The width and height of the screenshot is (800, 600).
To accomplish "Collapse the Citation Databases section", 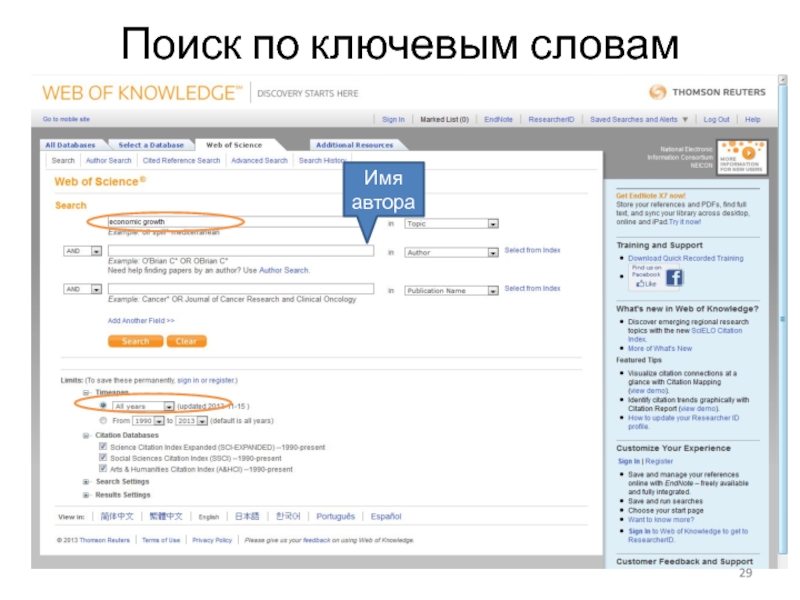I will point(86,435).
